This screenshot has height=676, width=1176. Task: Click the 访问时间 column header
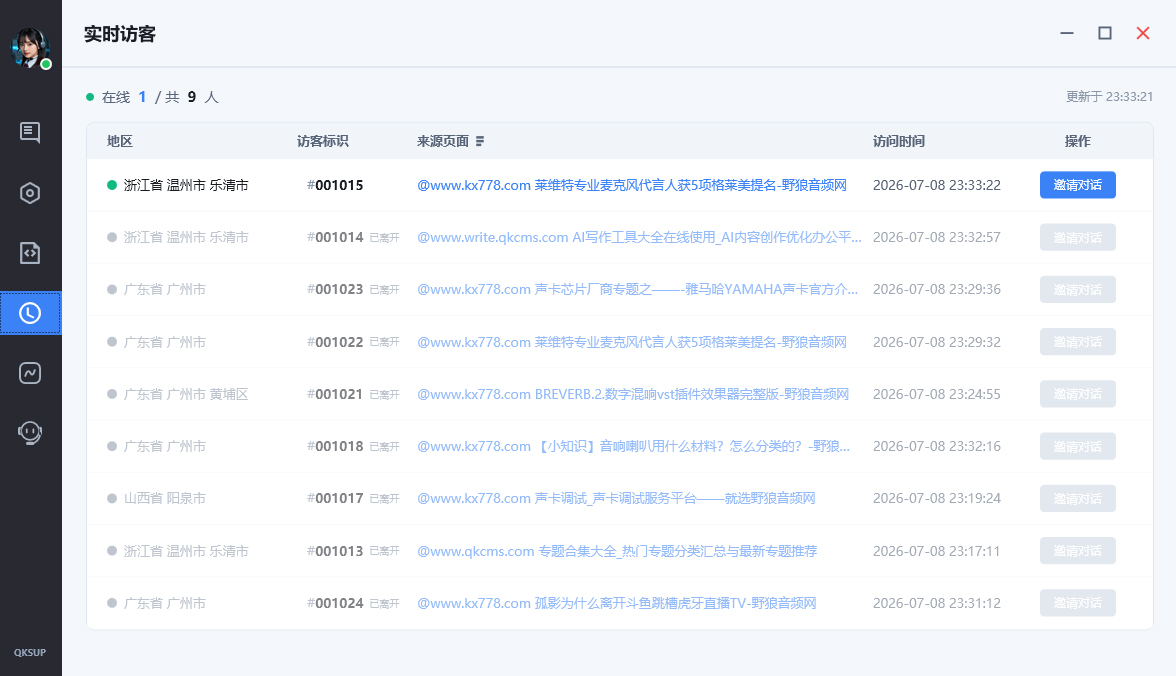point(898,141)
